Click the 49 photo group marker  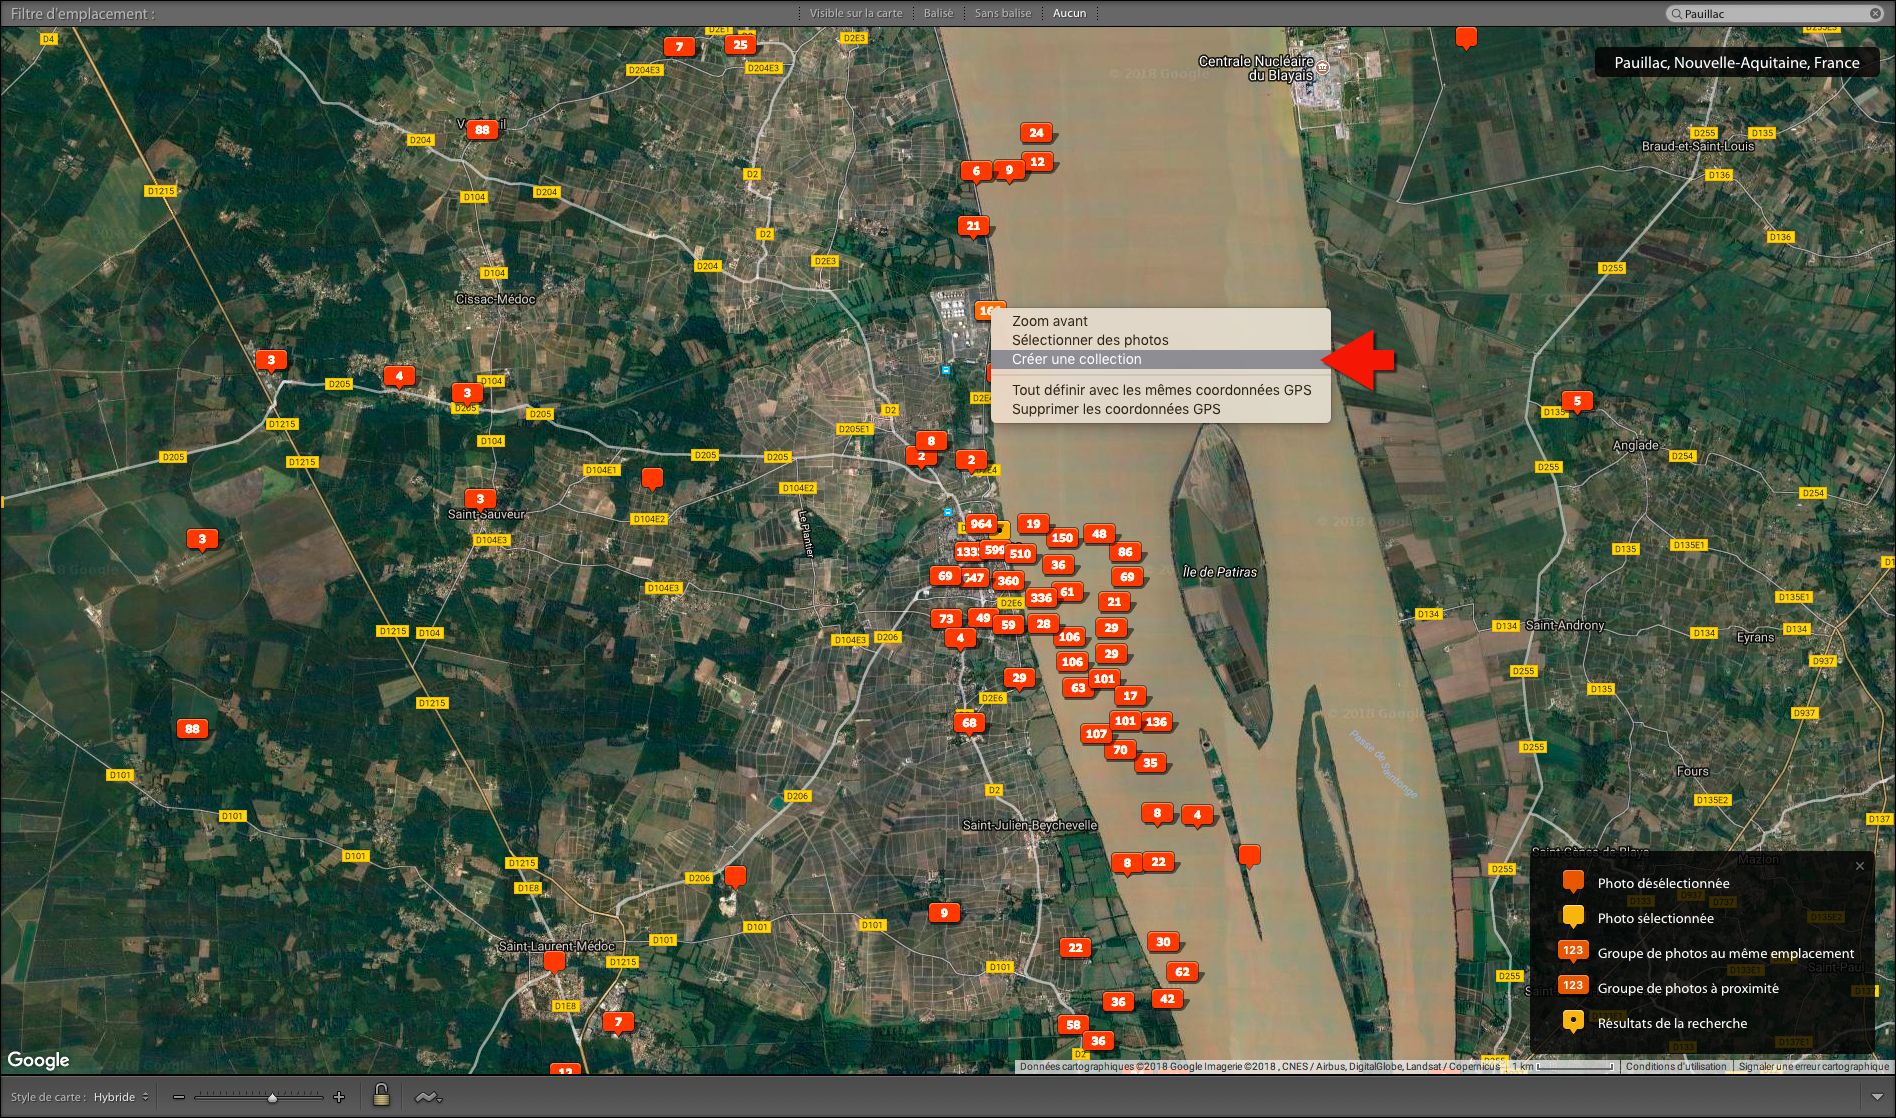click(x=983, y=617)
